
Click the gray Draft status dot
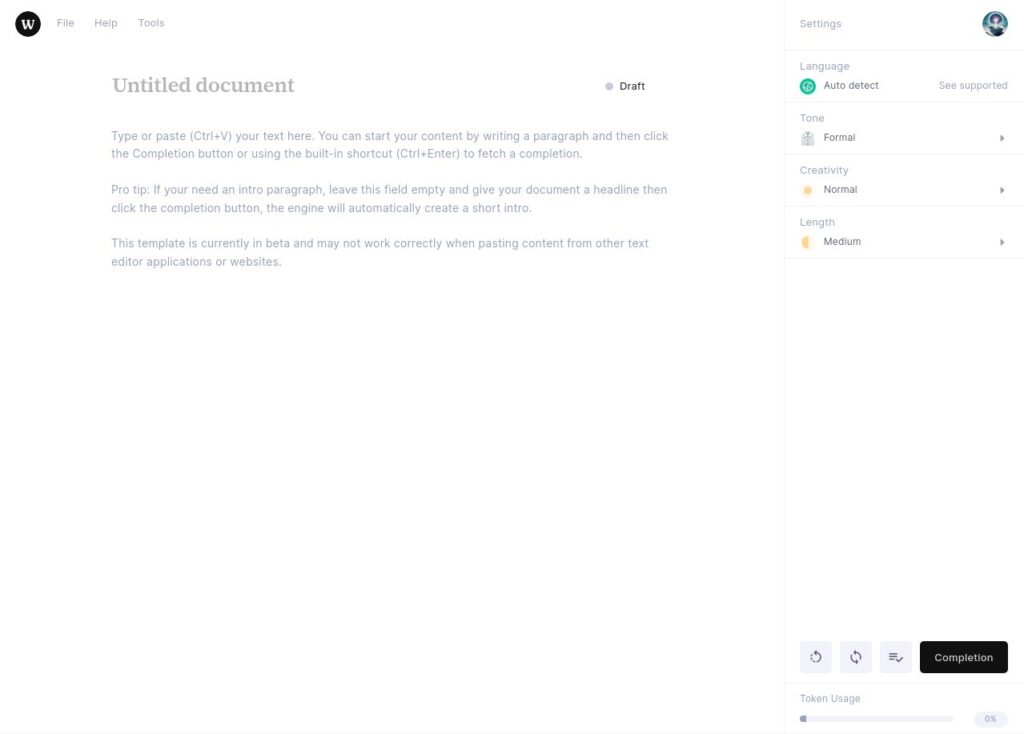[x=609, y=86]
